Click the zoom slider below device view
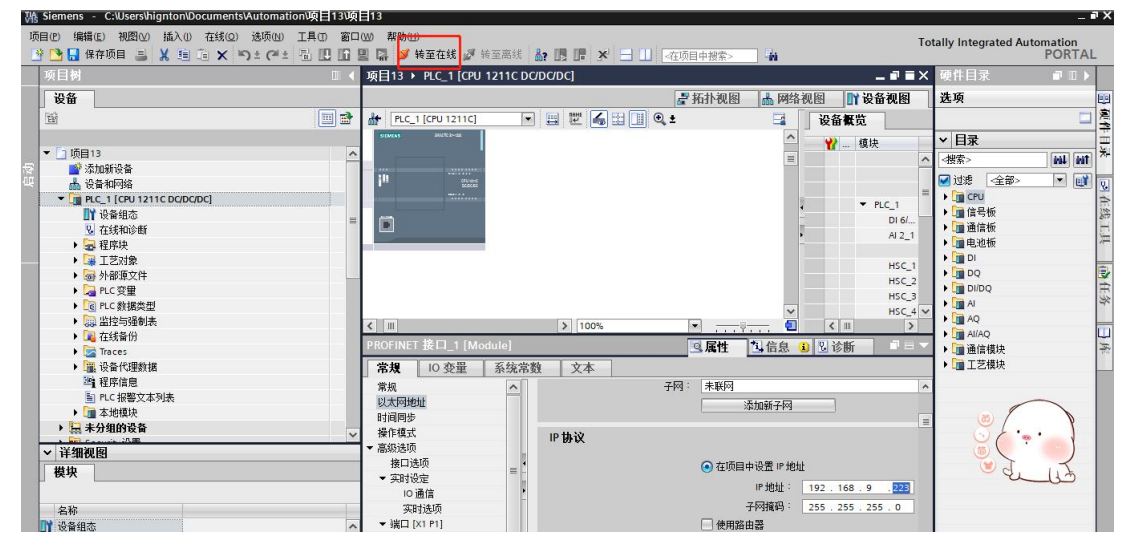Image resolution: width=1133 pixels, height=557 pixels. coord(742,327)
